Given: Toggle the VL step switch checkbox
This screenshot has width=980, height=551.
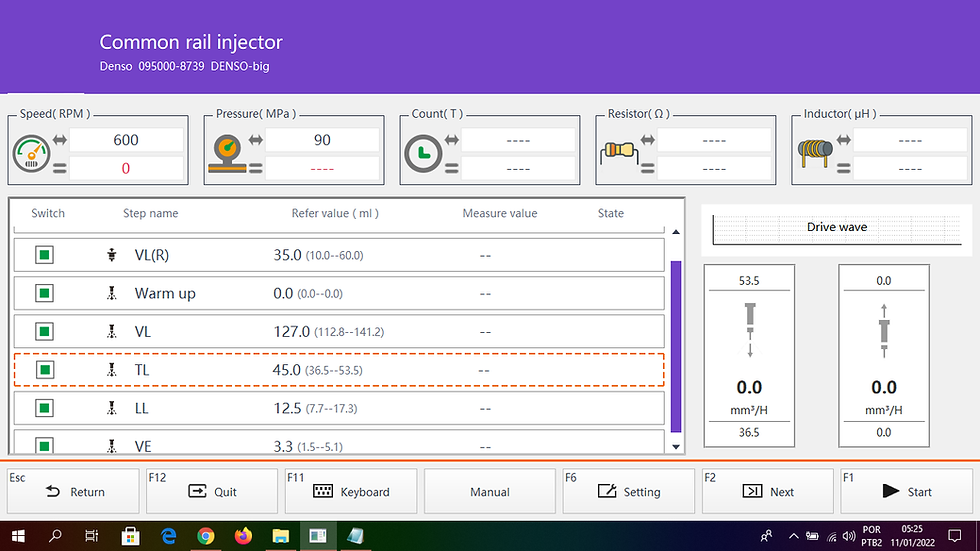Looking at the screenshot, I should 44,332.
